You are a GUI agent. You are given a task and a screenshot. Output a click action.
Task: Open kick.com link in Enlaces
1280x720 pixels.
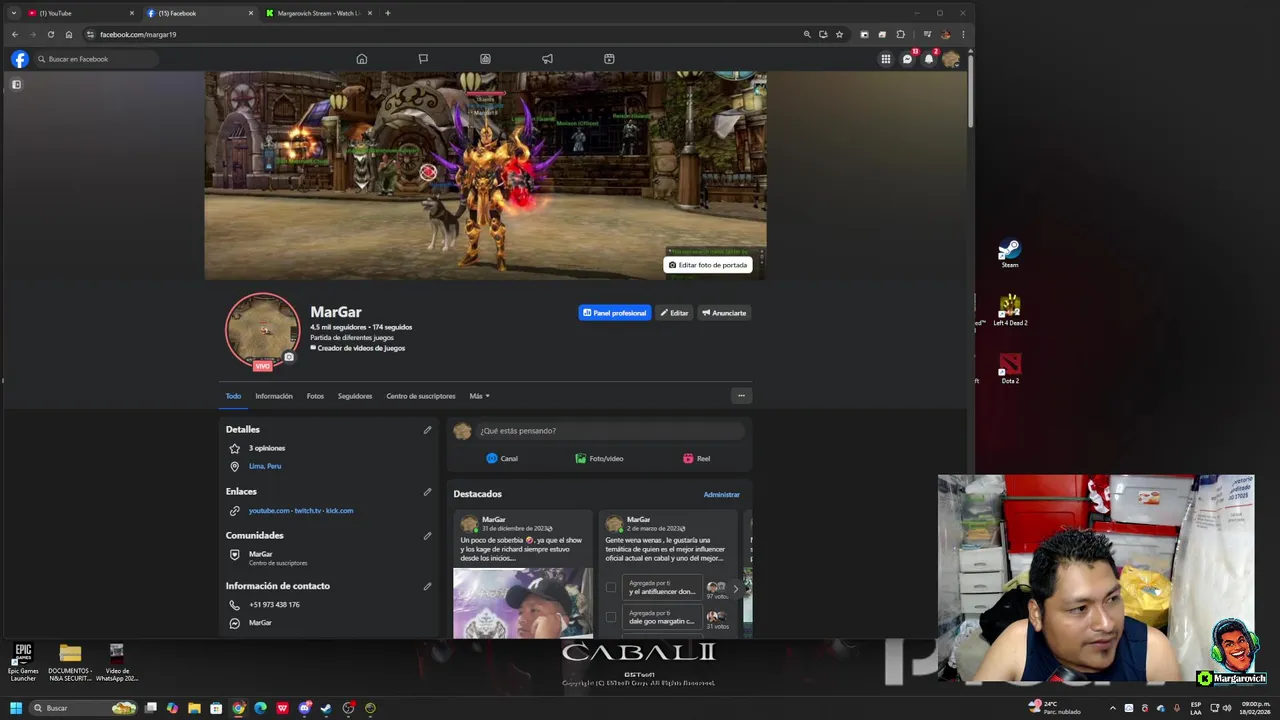click(339, 511)
